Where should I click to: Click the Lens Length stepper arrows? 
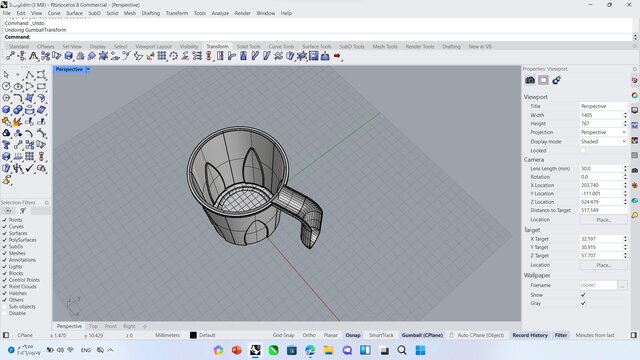625,169
